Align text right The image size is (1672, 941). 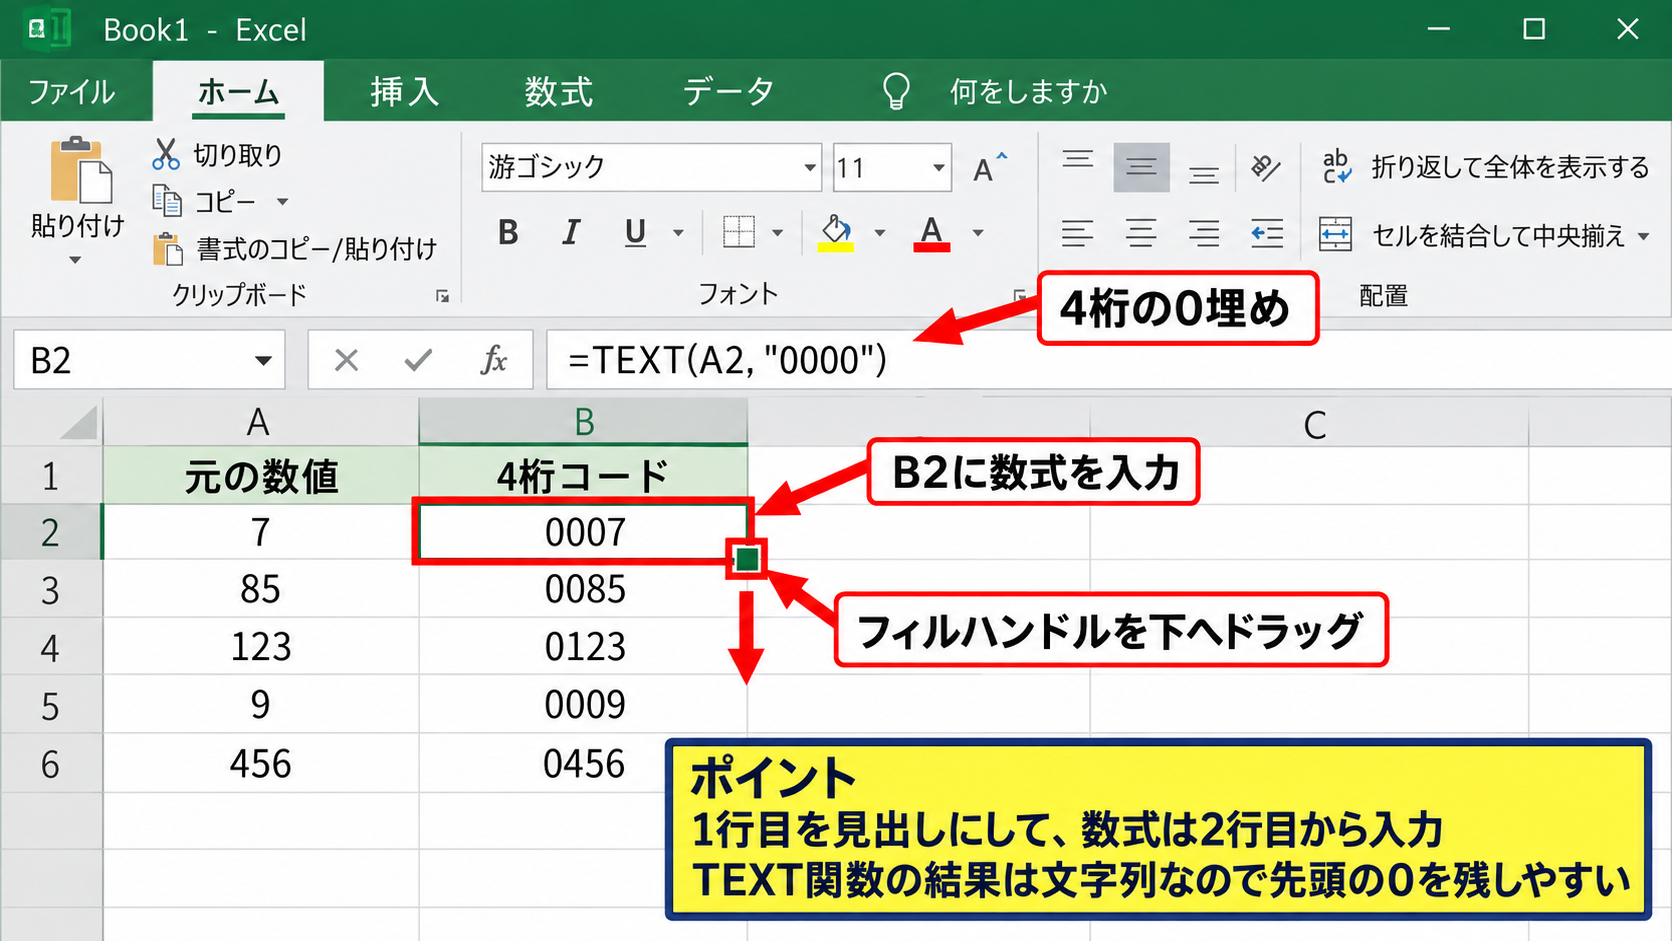(1204, 234)
